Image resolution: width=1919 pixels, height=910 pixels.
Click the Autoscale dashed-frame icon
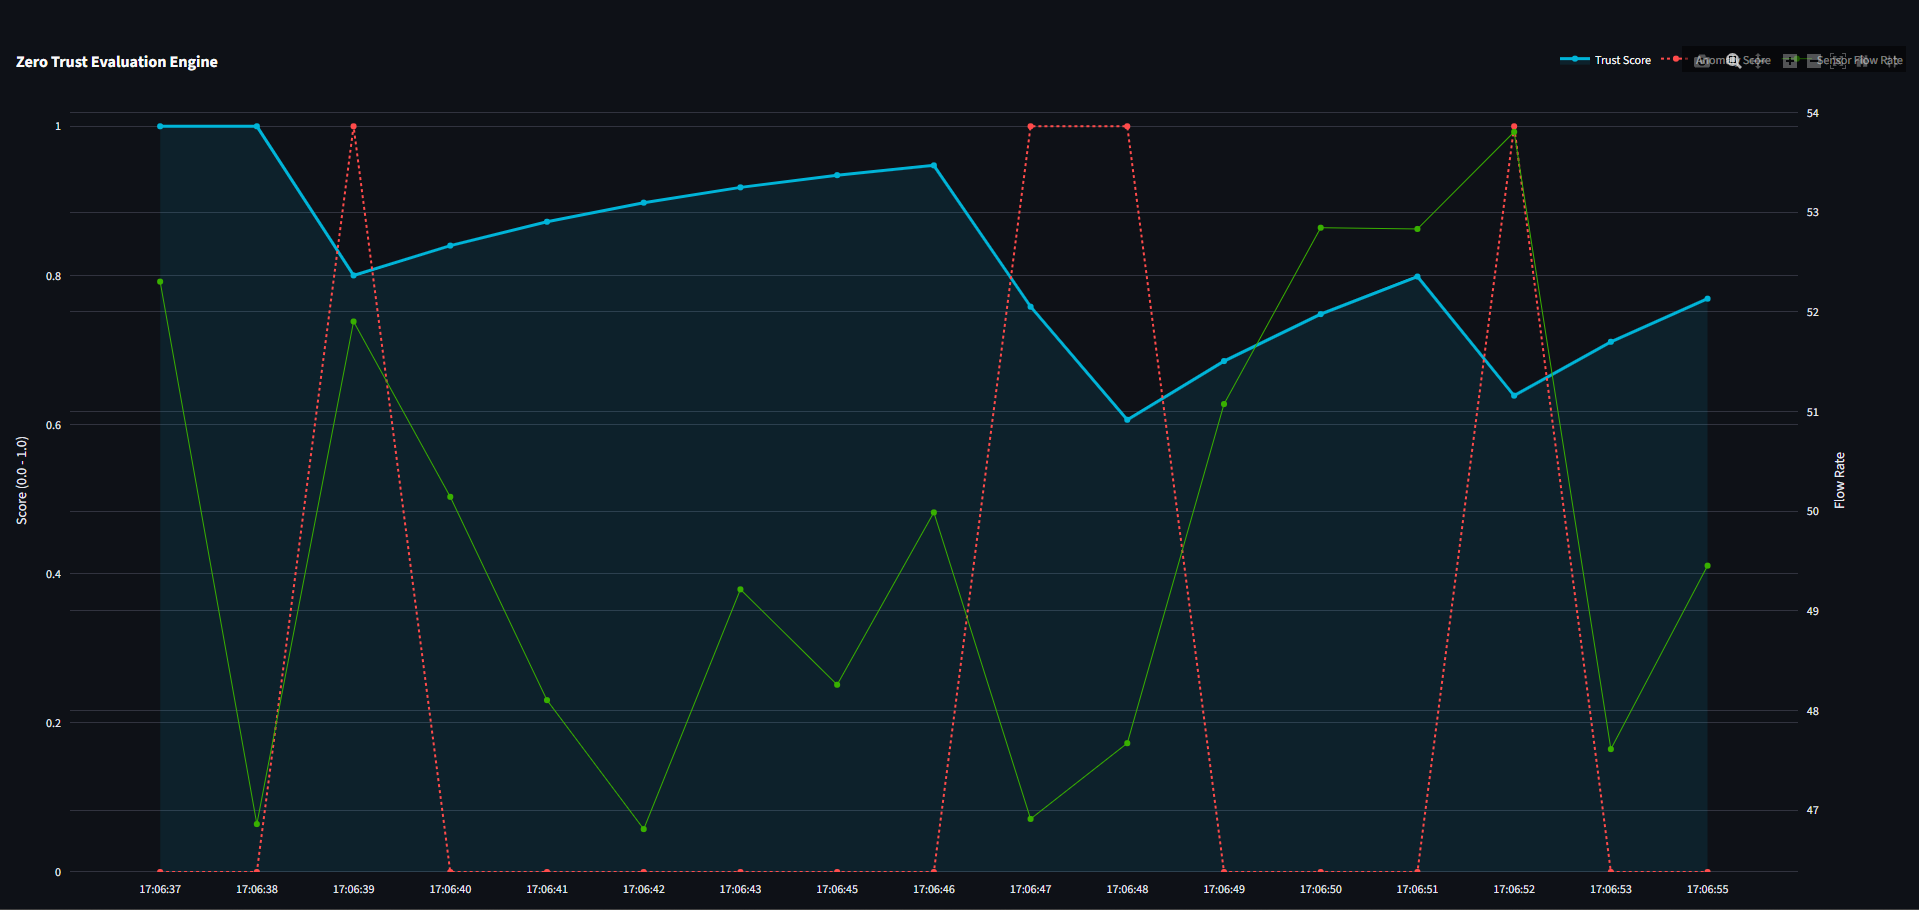pyautogui.click(x=1838, y=61)
